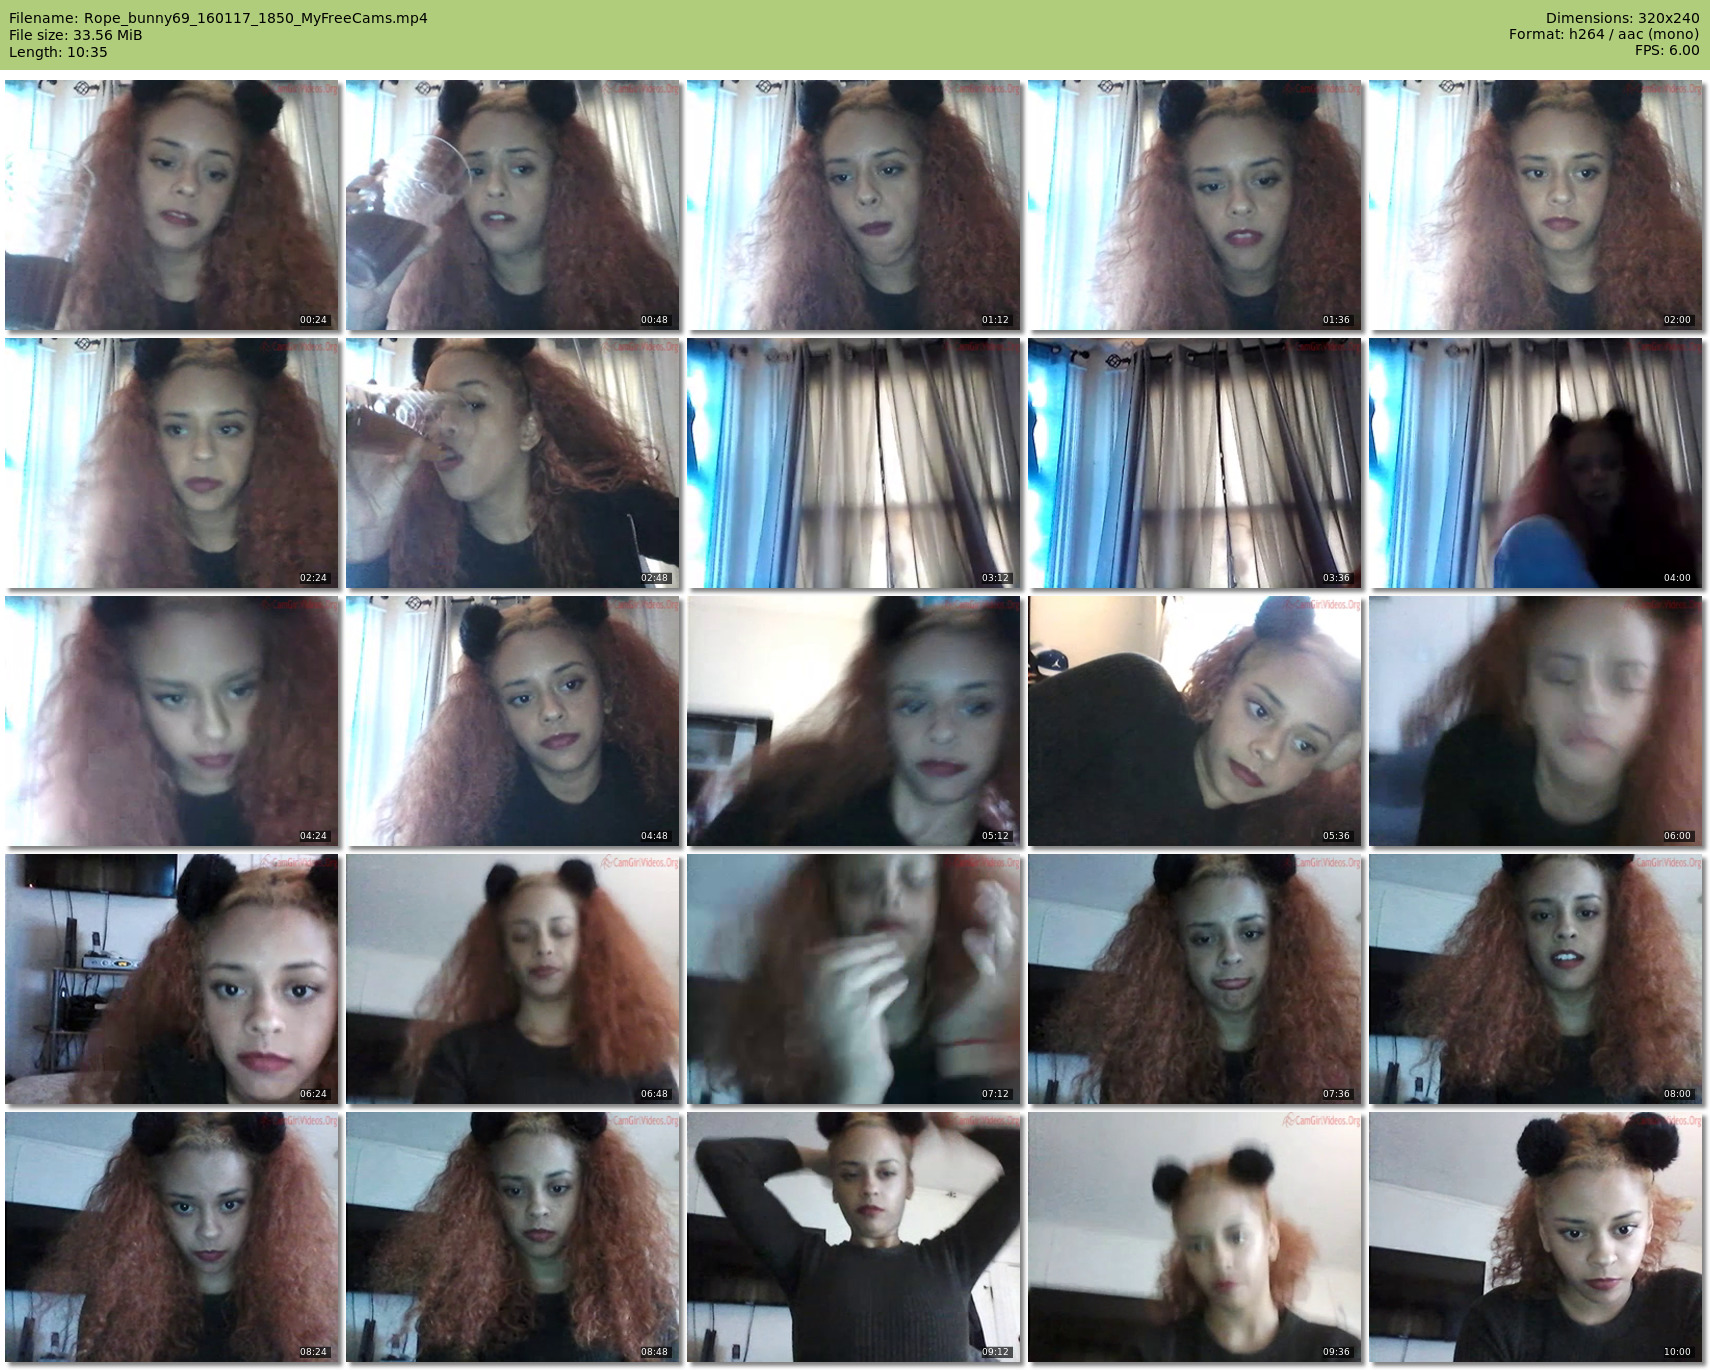
Task: Click the curtain frame timestamped 03:36
Action: click(x=1195, y=463)
